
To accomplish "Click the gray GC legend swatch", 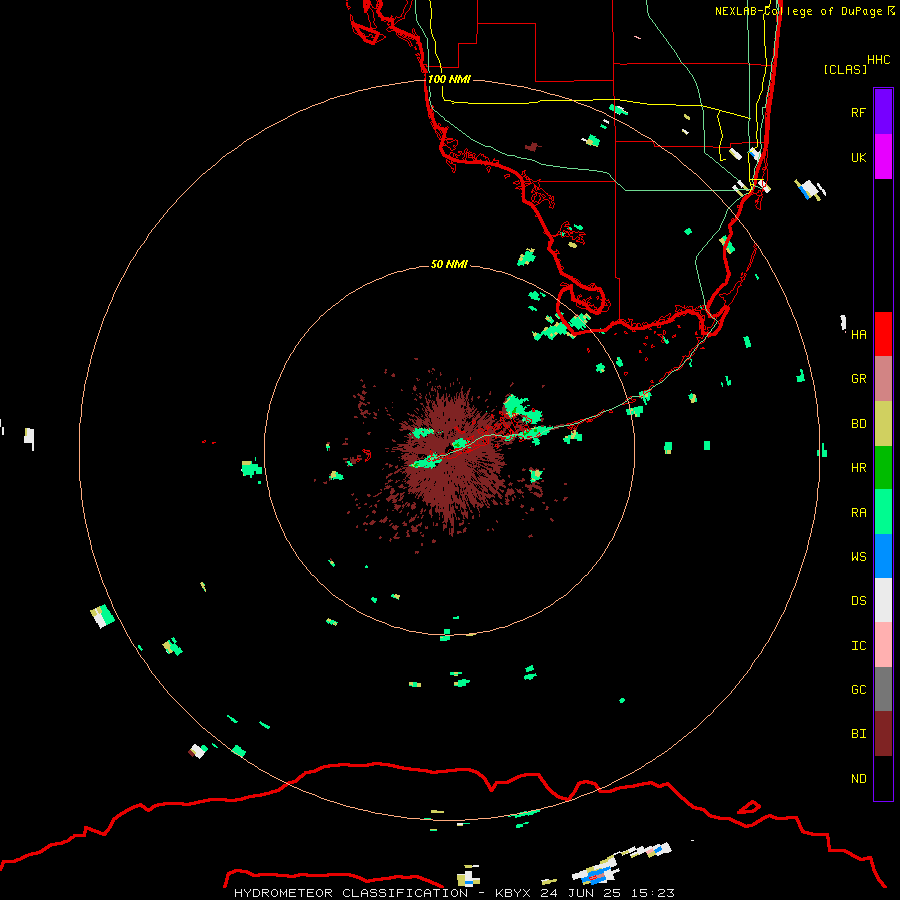I will [x=883, y=689].
